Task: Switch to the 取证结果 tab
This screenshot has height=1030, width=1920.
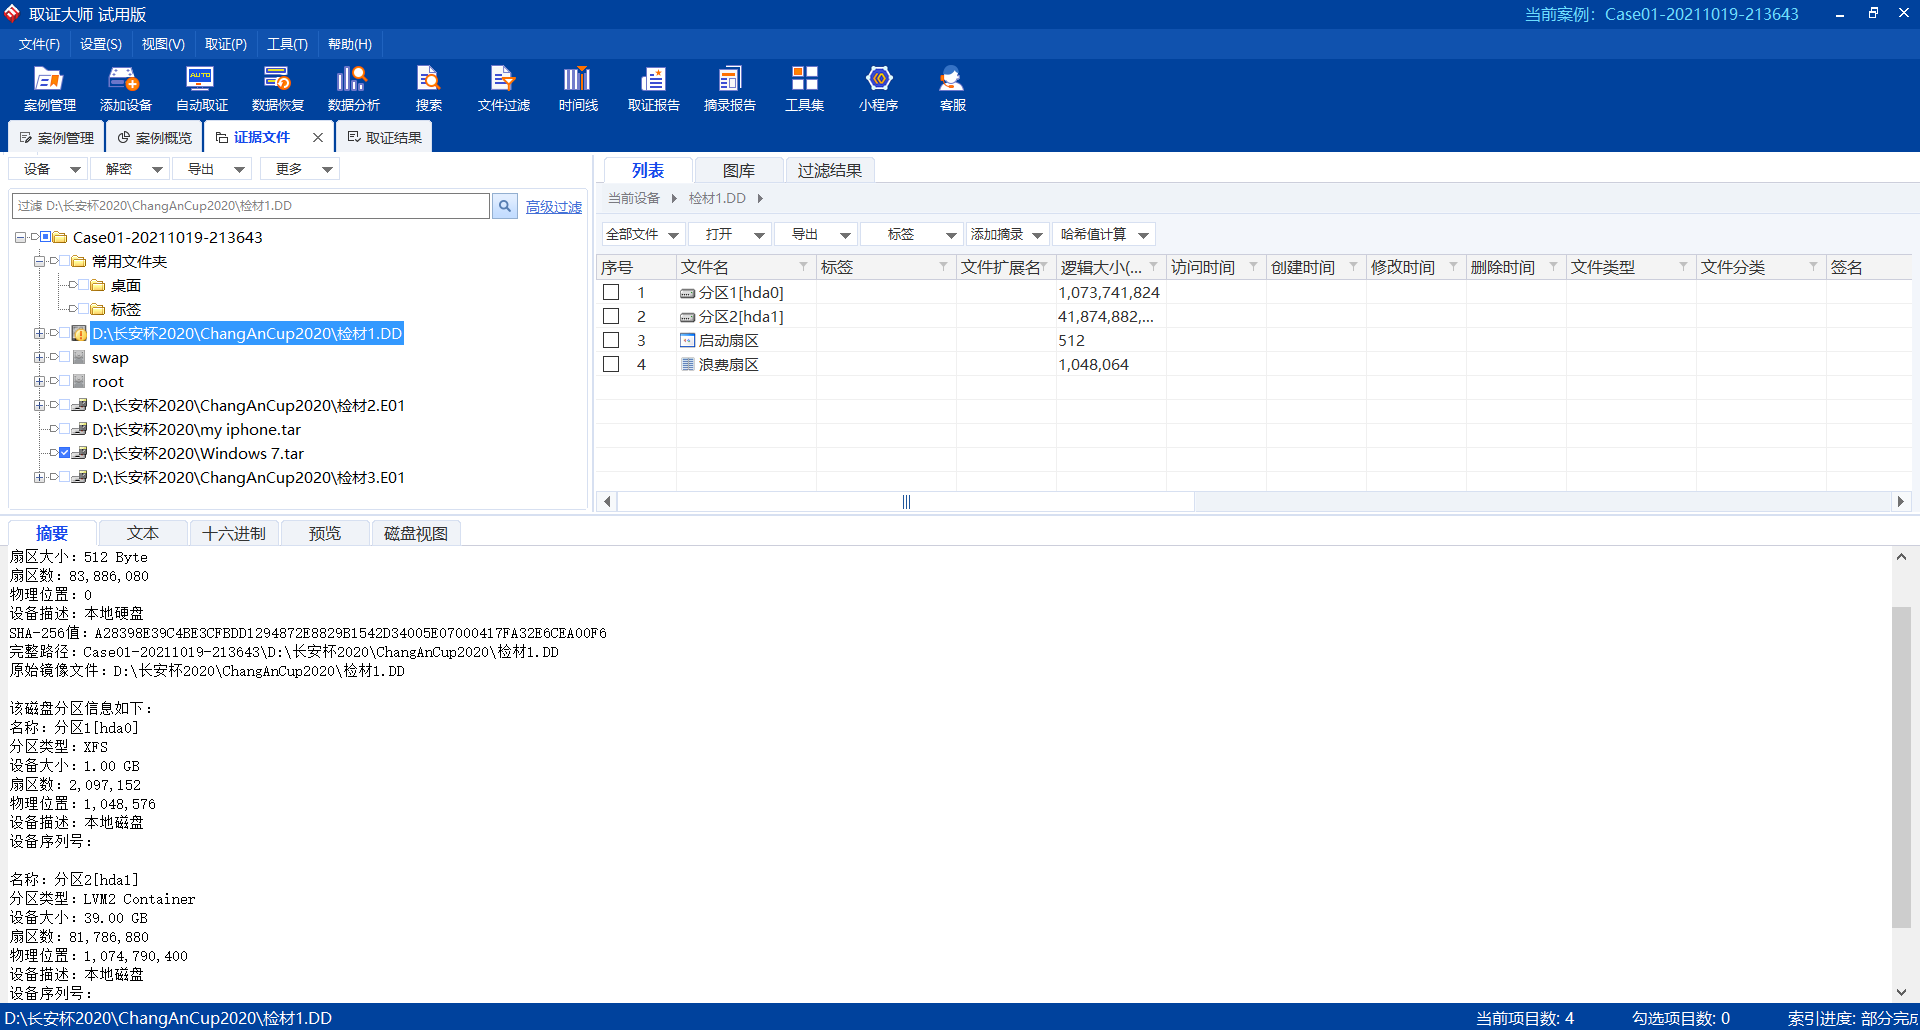Action: tap(384, 138)
